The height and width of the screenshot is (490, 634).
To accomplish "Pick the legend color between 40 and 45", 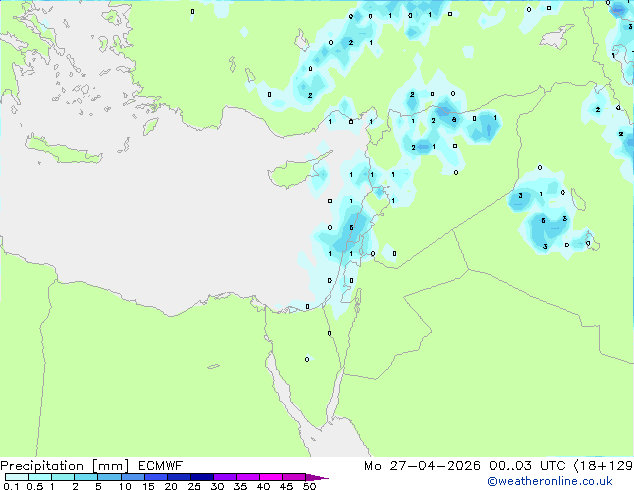I will tap(270, 477).
